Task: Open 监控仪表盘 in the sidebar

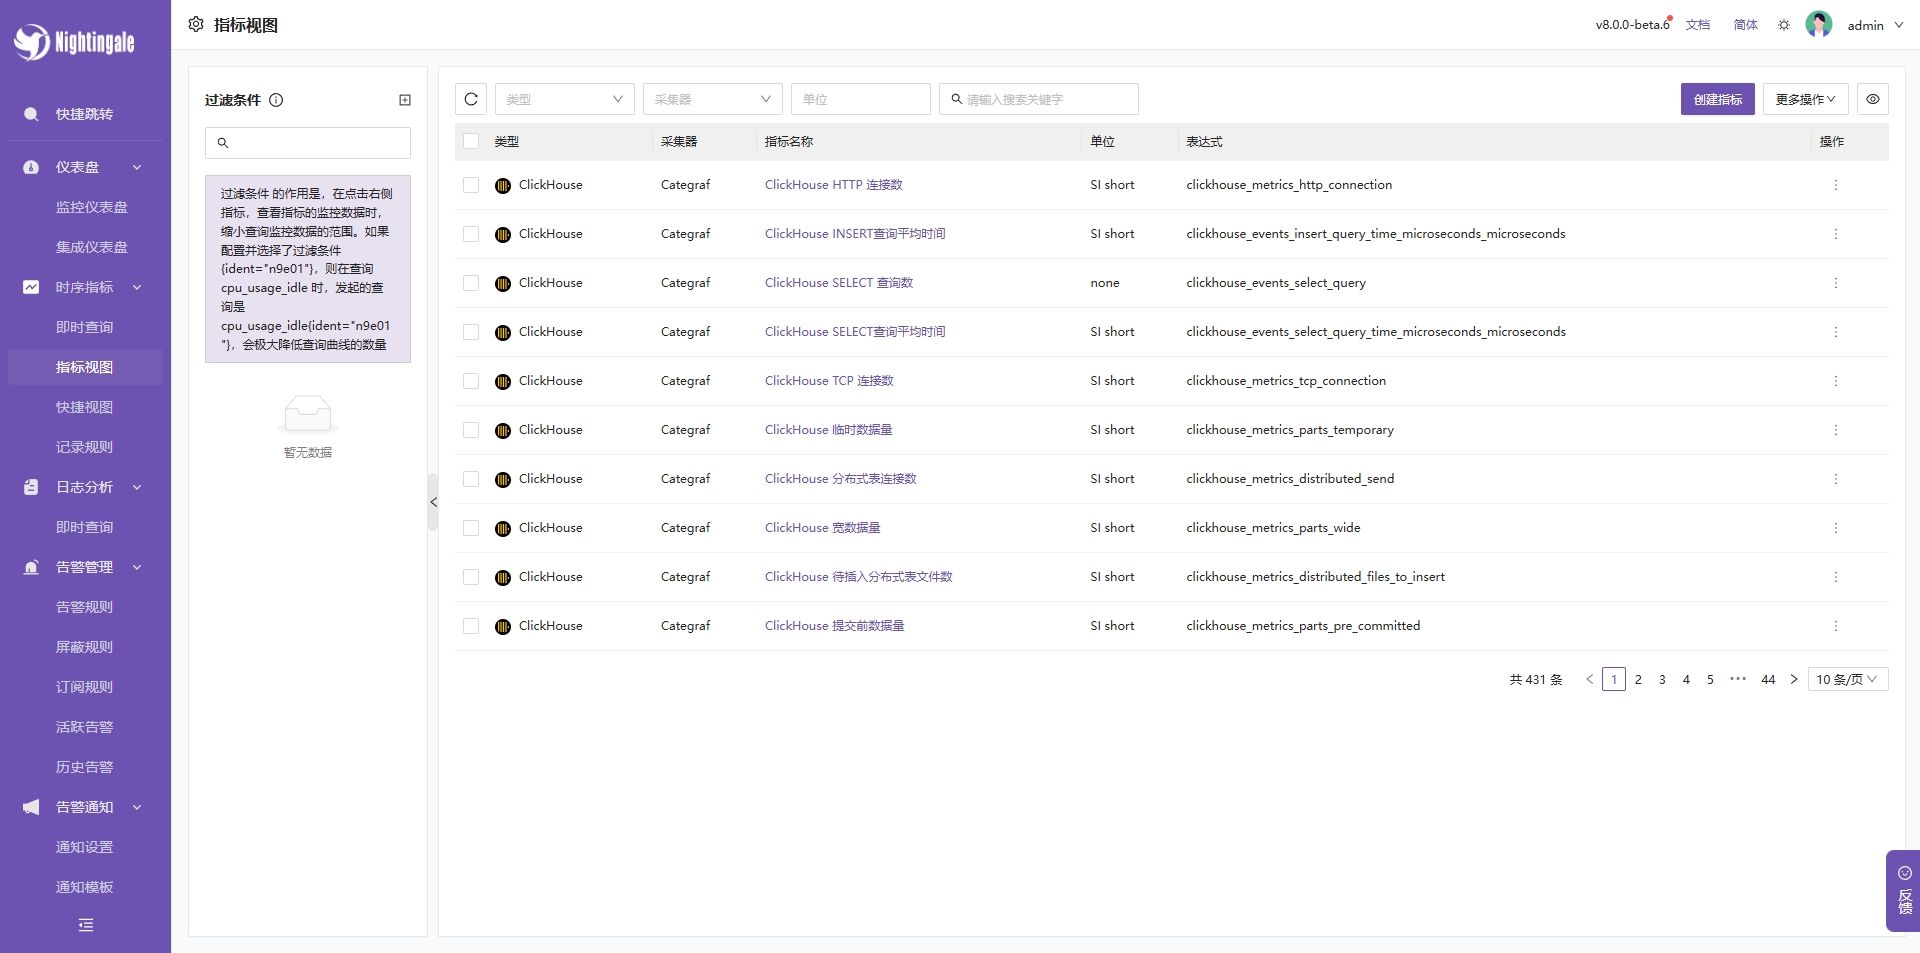Action: [92, 207]
